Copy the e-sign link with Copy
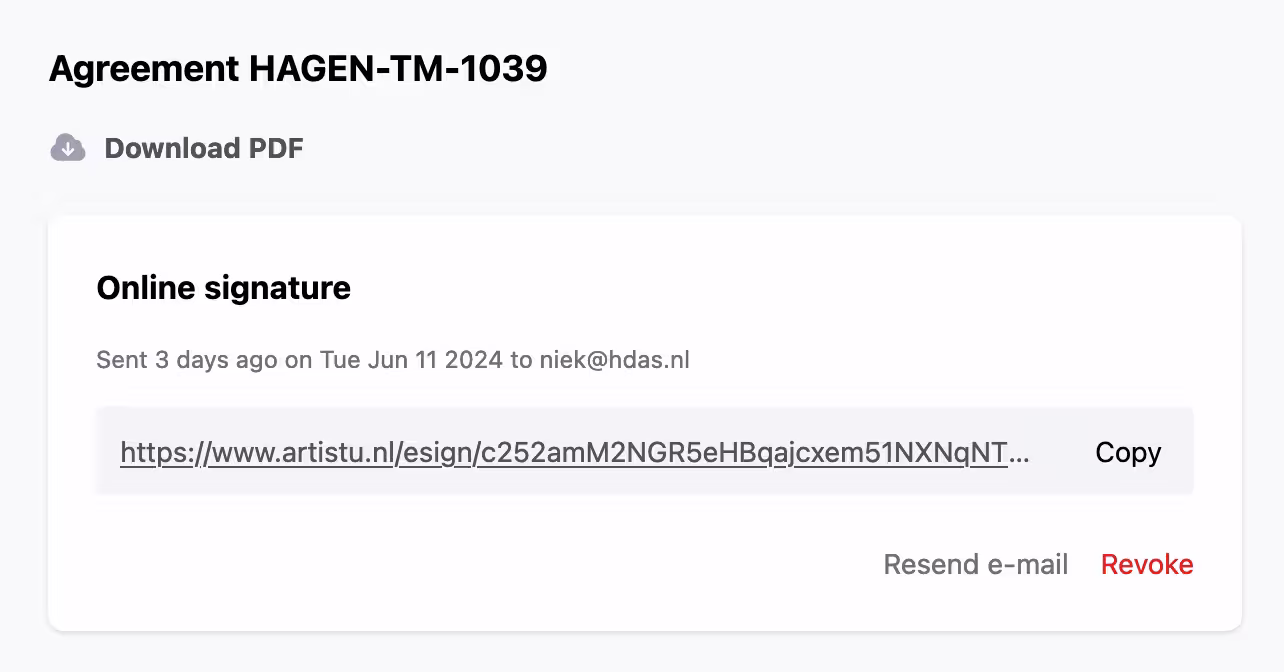This screenshot has height=672, width=1284. (1127, 452)
